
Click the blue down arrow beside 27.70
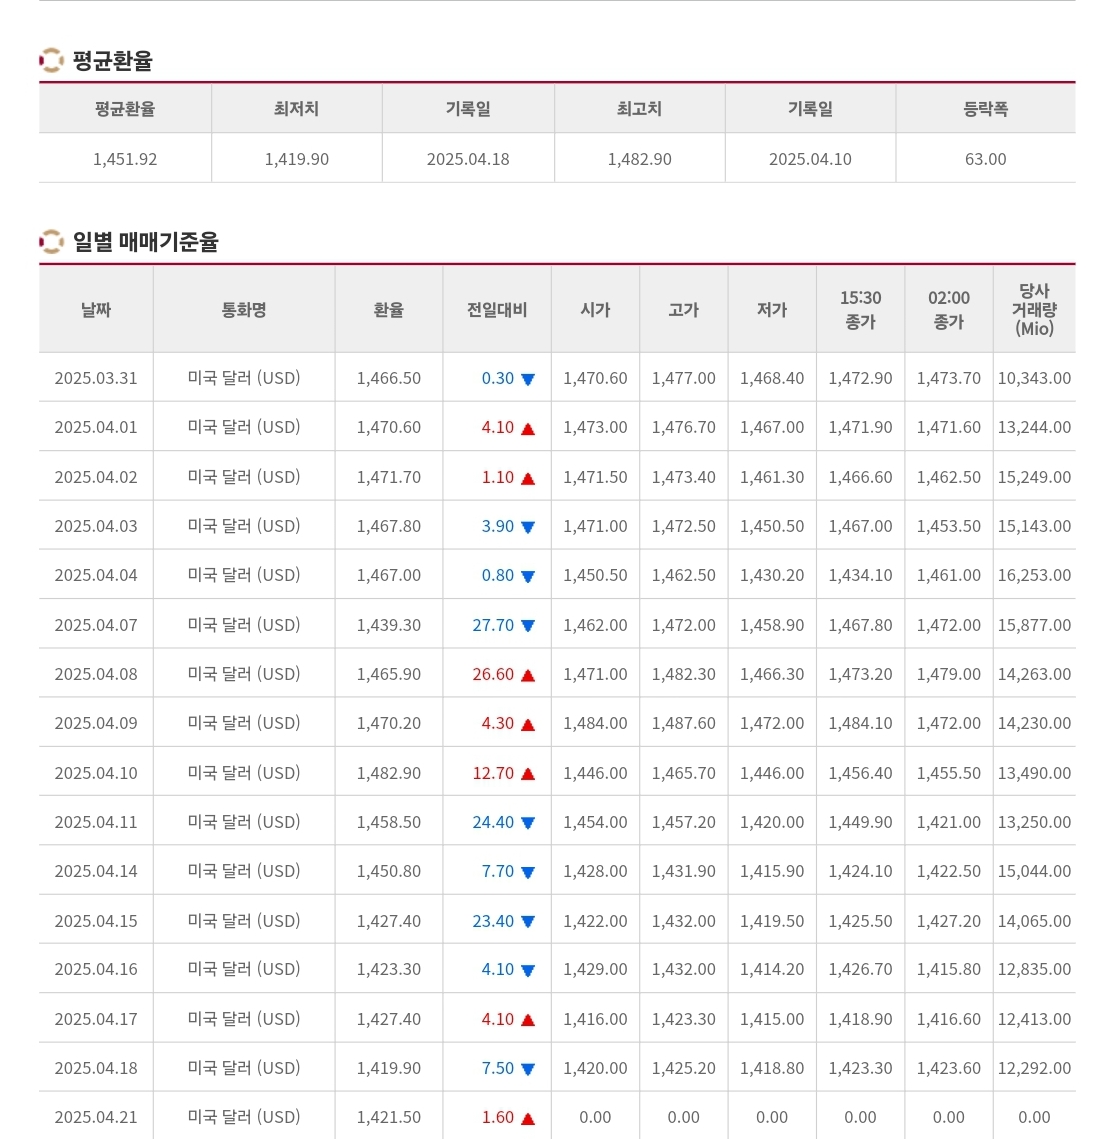528,626
